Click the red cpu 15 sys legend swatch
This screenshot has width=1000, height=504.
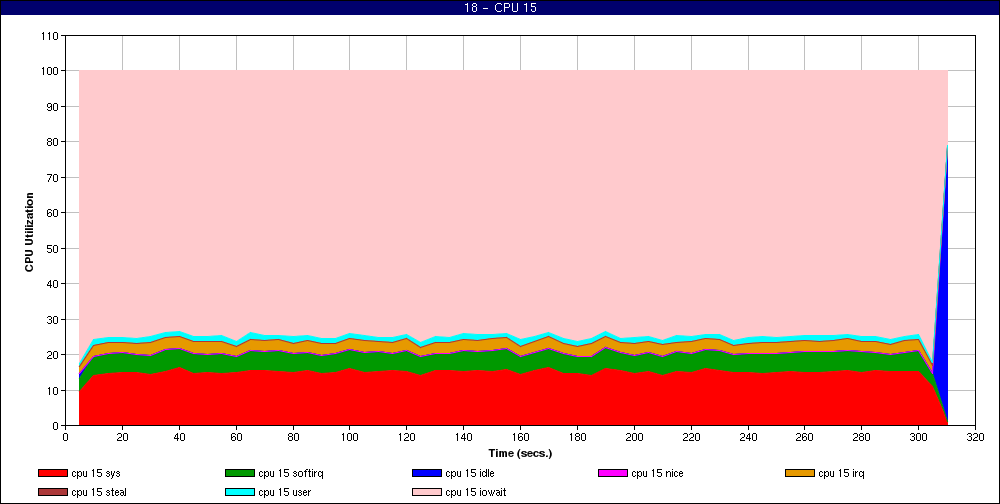(x=52, y=473)
